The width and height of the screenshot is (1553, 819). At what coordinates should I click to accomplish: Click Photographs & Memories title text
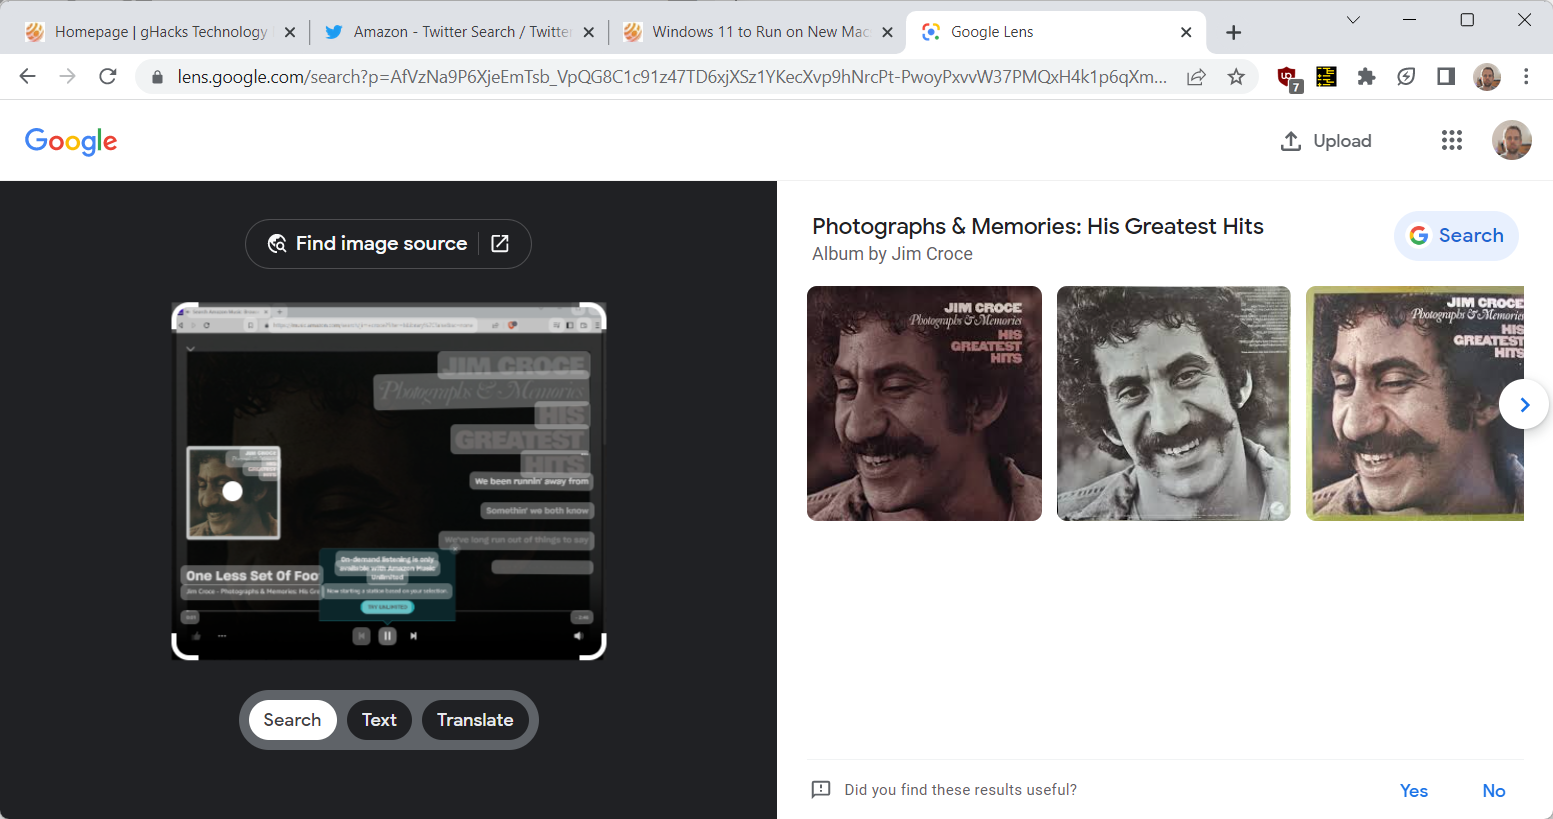(1038, 226)
